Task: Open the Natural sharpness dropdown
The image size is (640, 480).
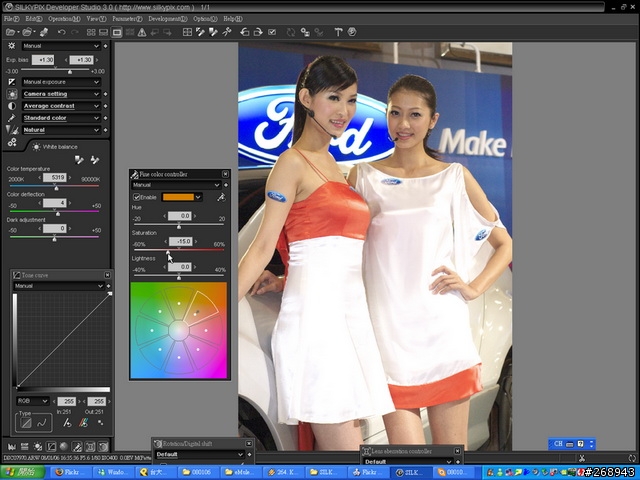Action: click(61, 130)
